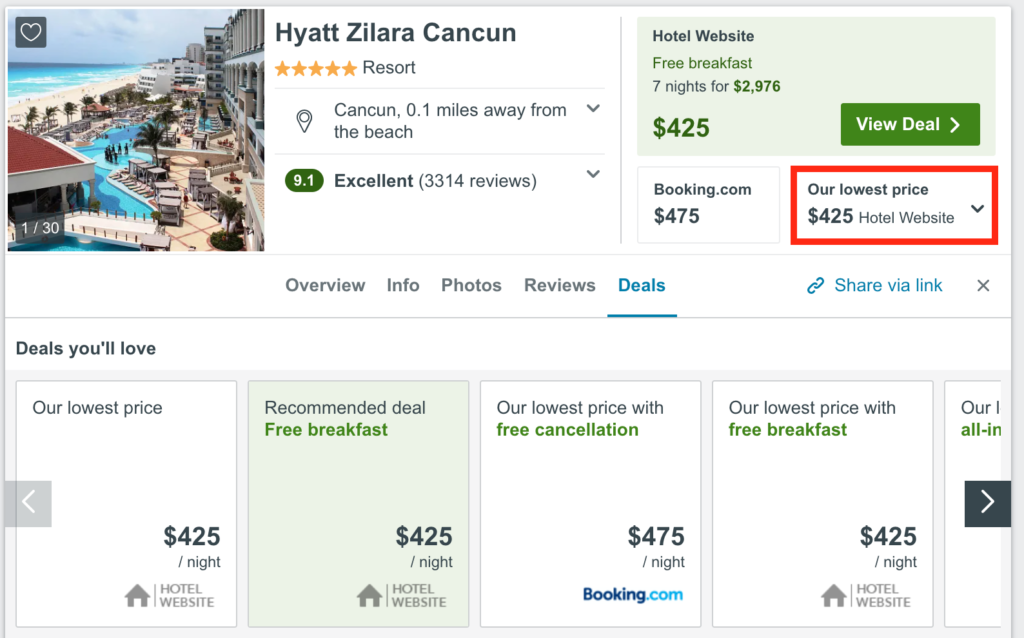This screenshot has width=1024, height=638.
Task: Open the hotel pool photo thumbnail
Action: (136, 130)
